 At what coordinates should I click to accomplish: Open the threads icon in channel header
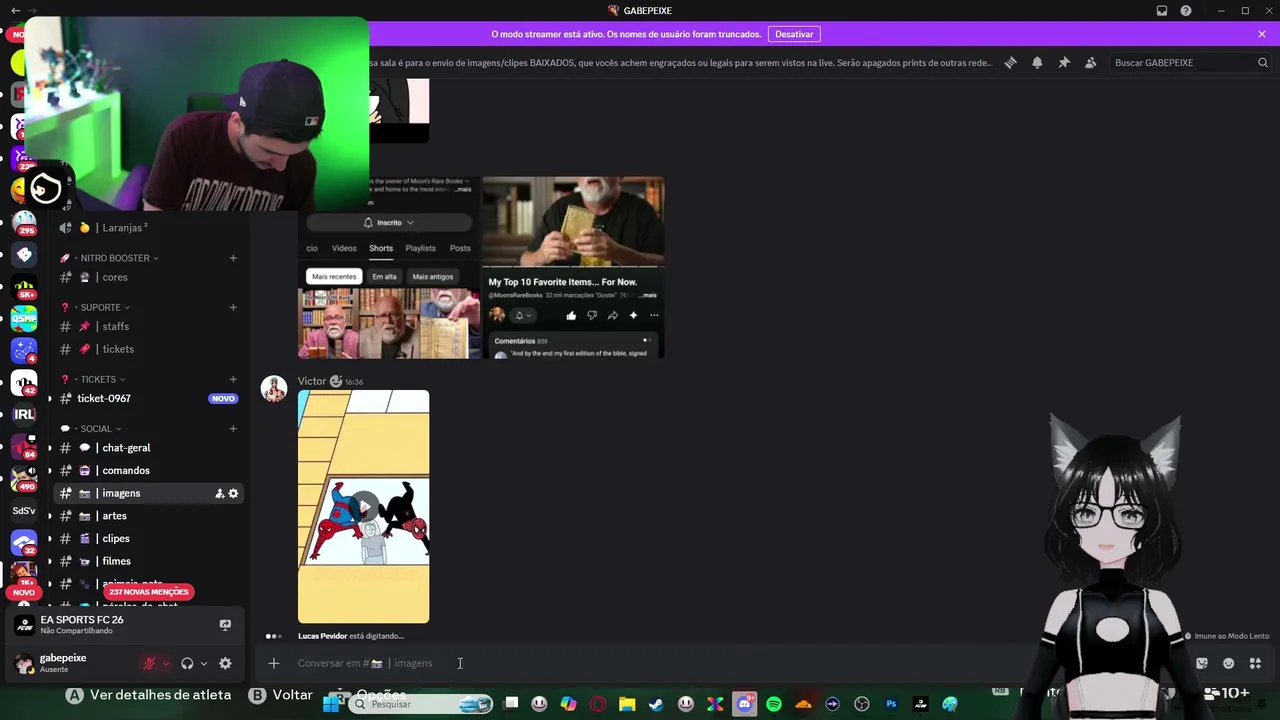coord(1010,62)
